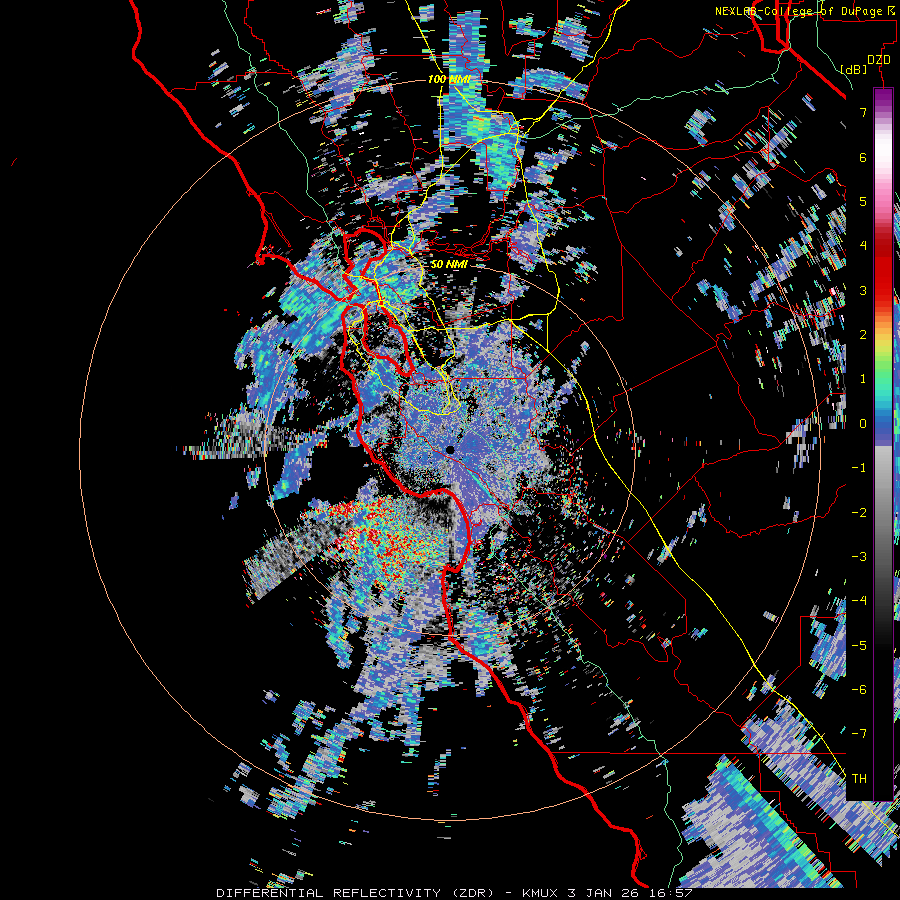Click the DIFFERENTIAL REFLECTIVITY (ZDR) caption text
Viewport: 900px width, 900px height.
pyautogui.click(x=355, y=893)
